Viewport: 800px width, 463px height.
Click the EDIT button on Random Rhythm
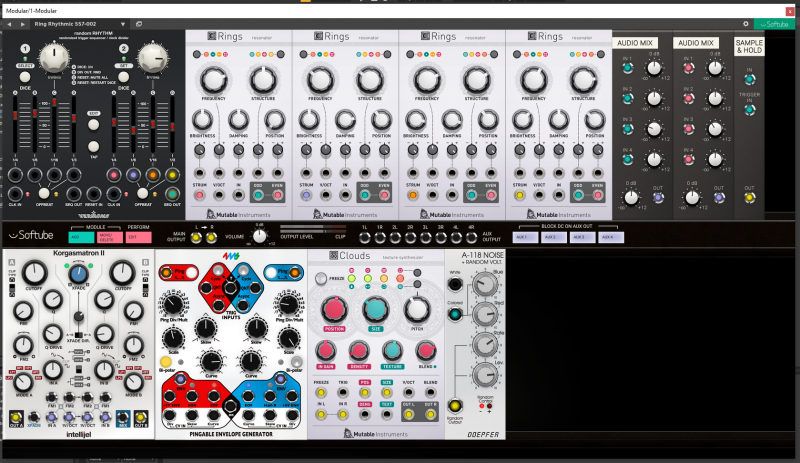point(93,124)
